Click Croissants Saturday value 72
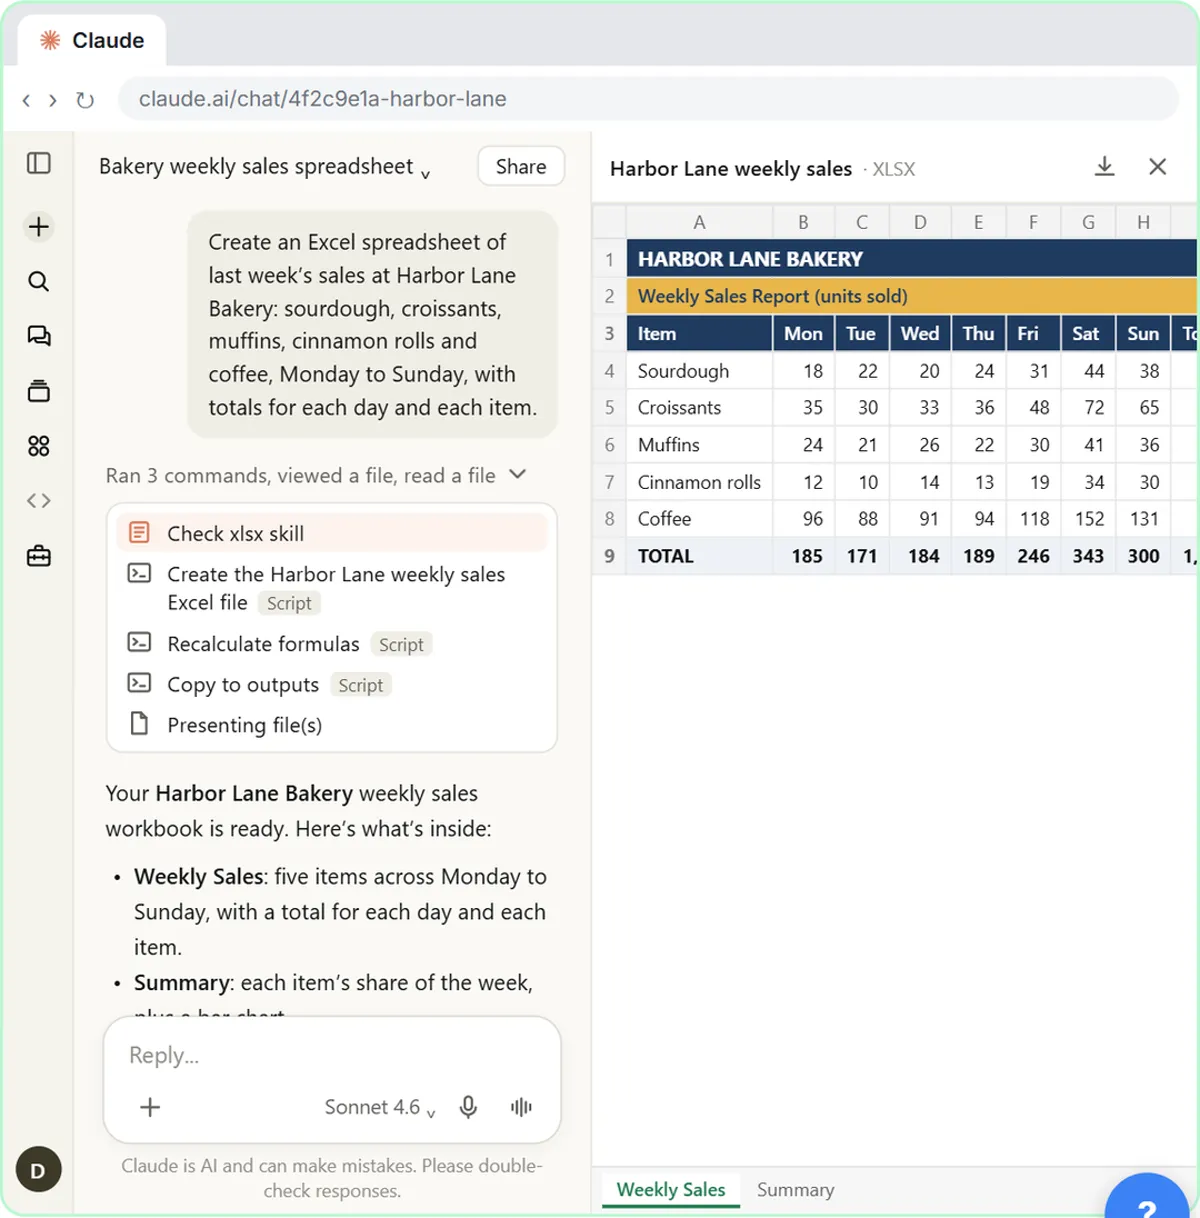 pos(1087,408)
